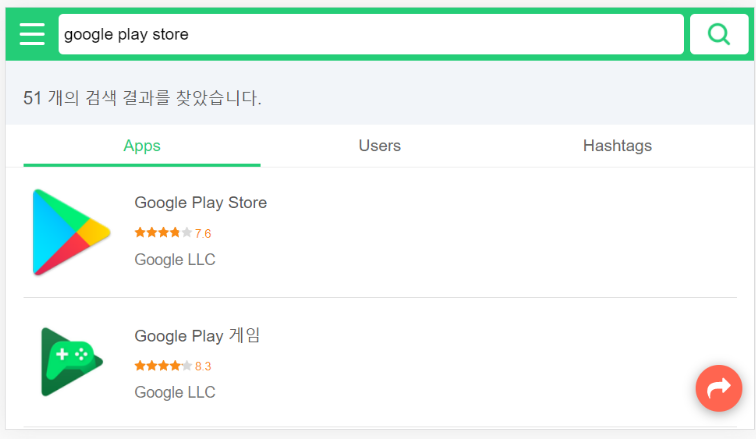Click the green magnifier search button

coord(718,34)
